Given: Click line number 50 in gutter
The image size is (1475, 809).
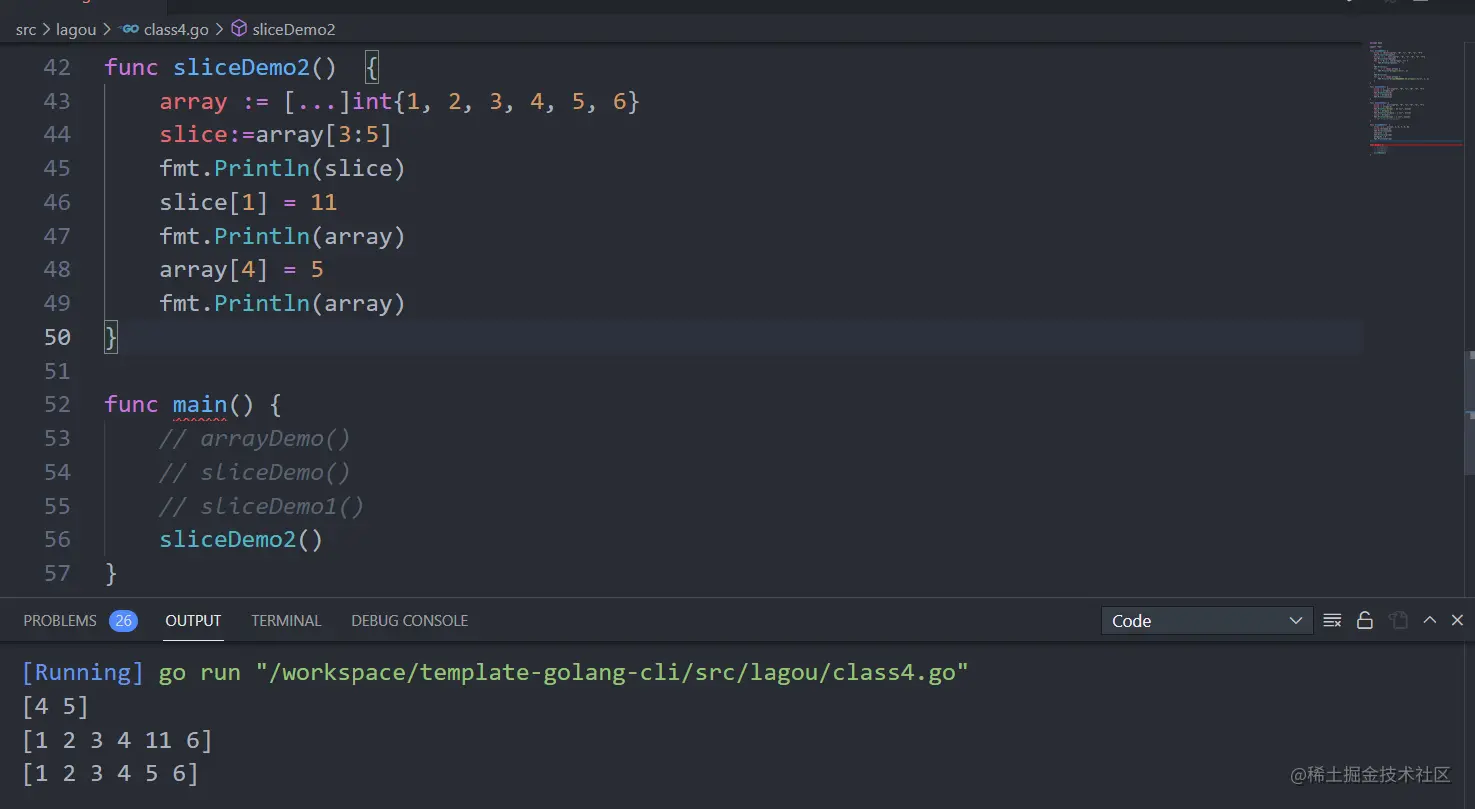Looking at the screenshot, I should tap(57, 337).
